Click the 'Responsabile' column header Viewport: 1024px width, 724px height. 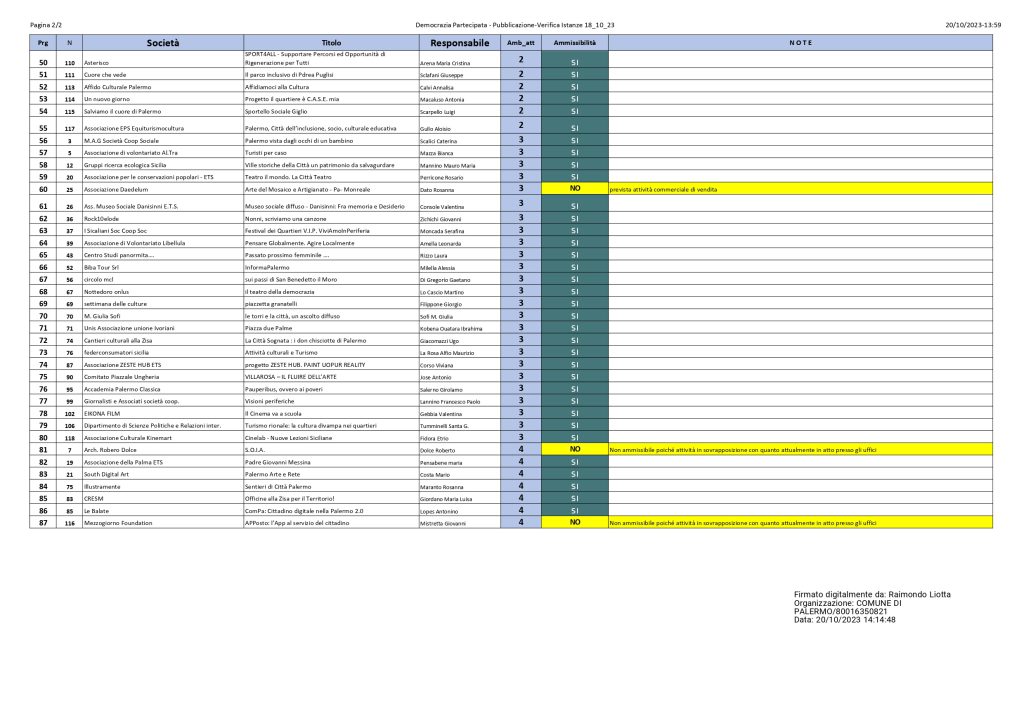[460, 43]
